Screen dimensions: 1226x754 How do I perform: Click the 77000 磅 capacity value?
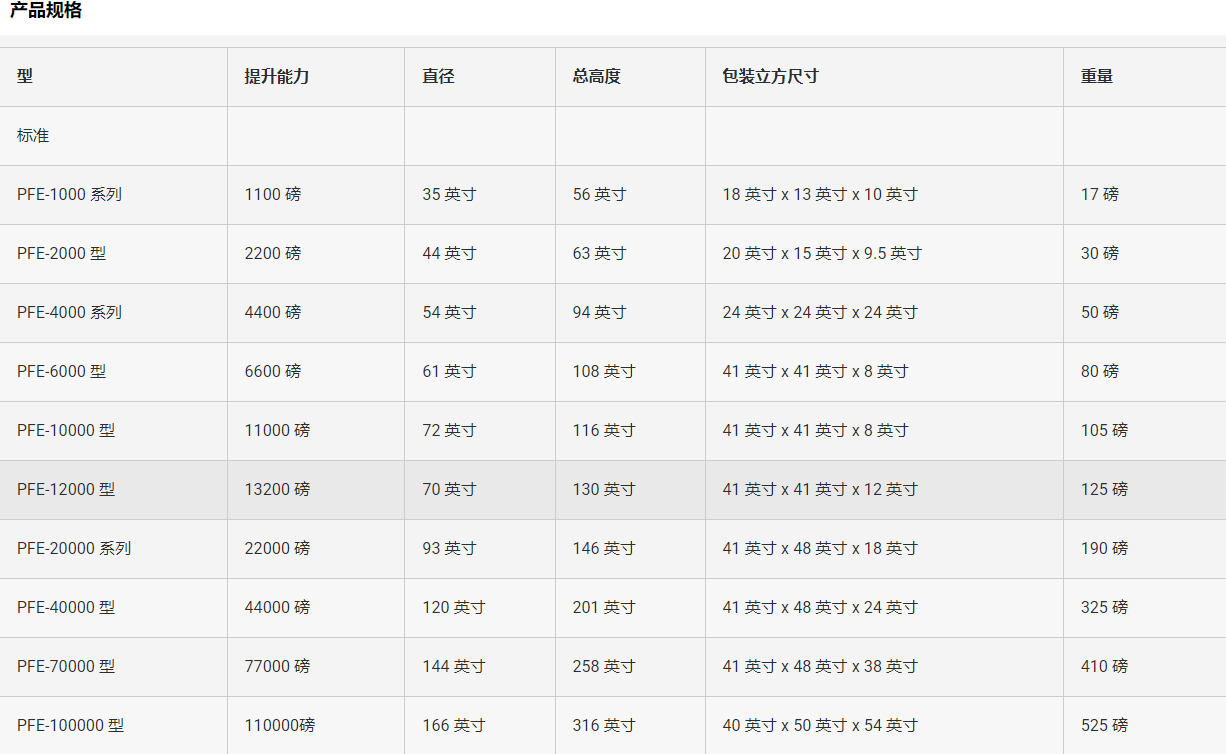(277, 666)
